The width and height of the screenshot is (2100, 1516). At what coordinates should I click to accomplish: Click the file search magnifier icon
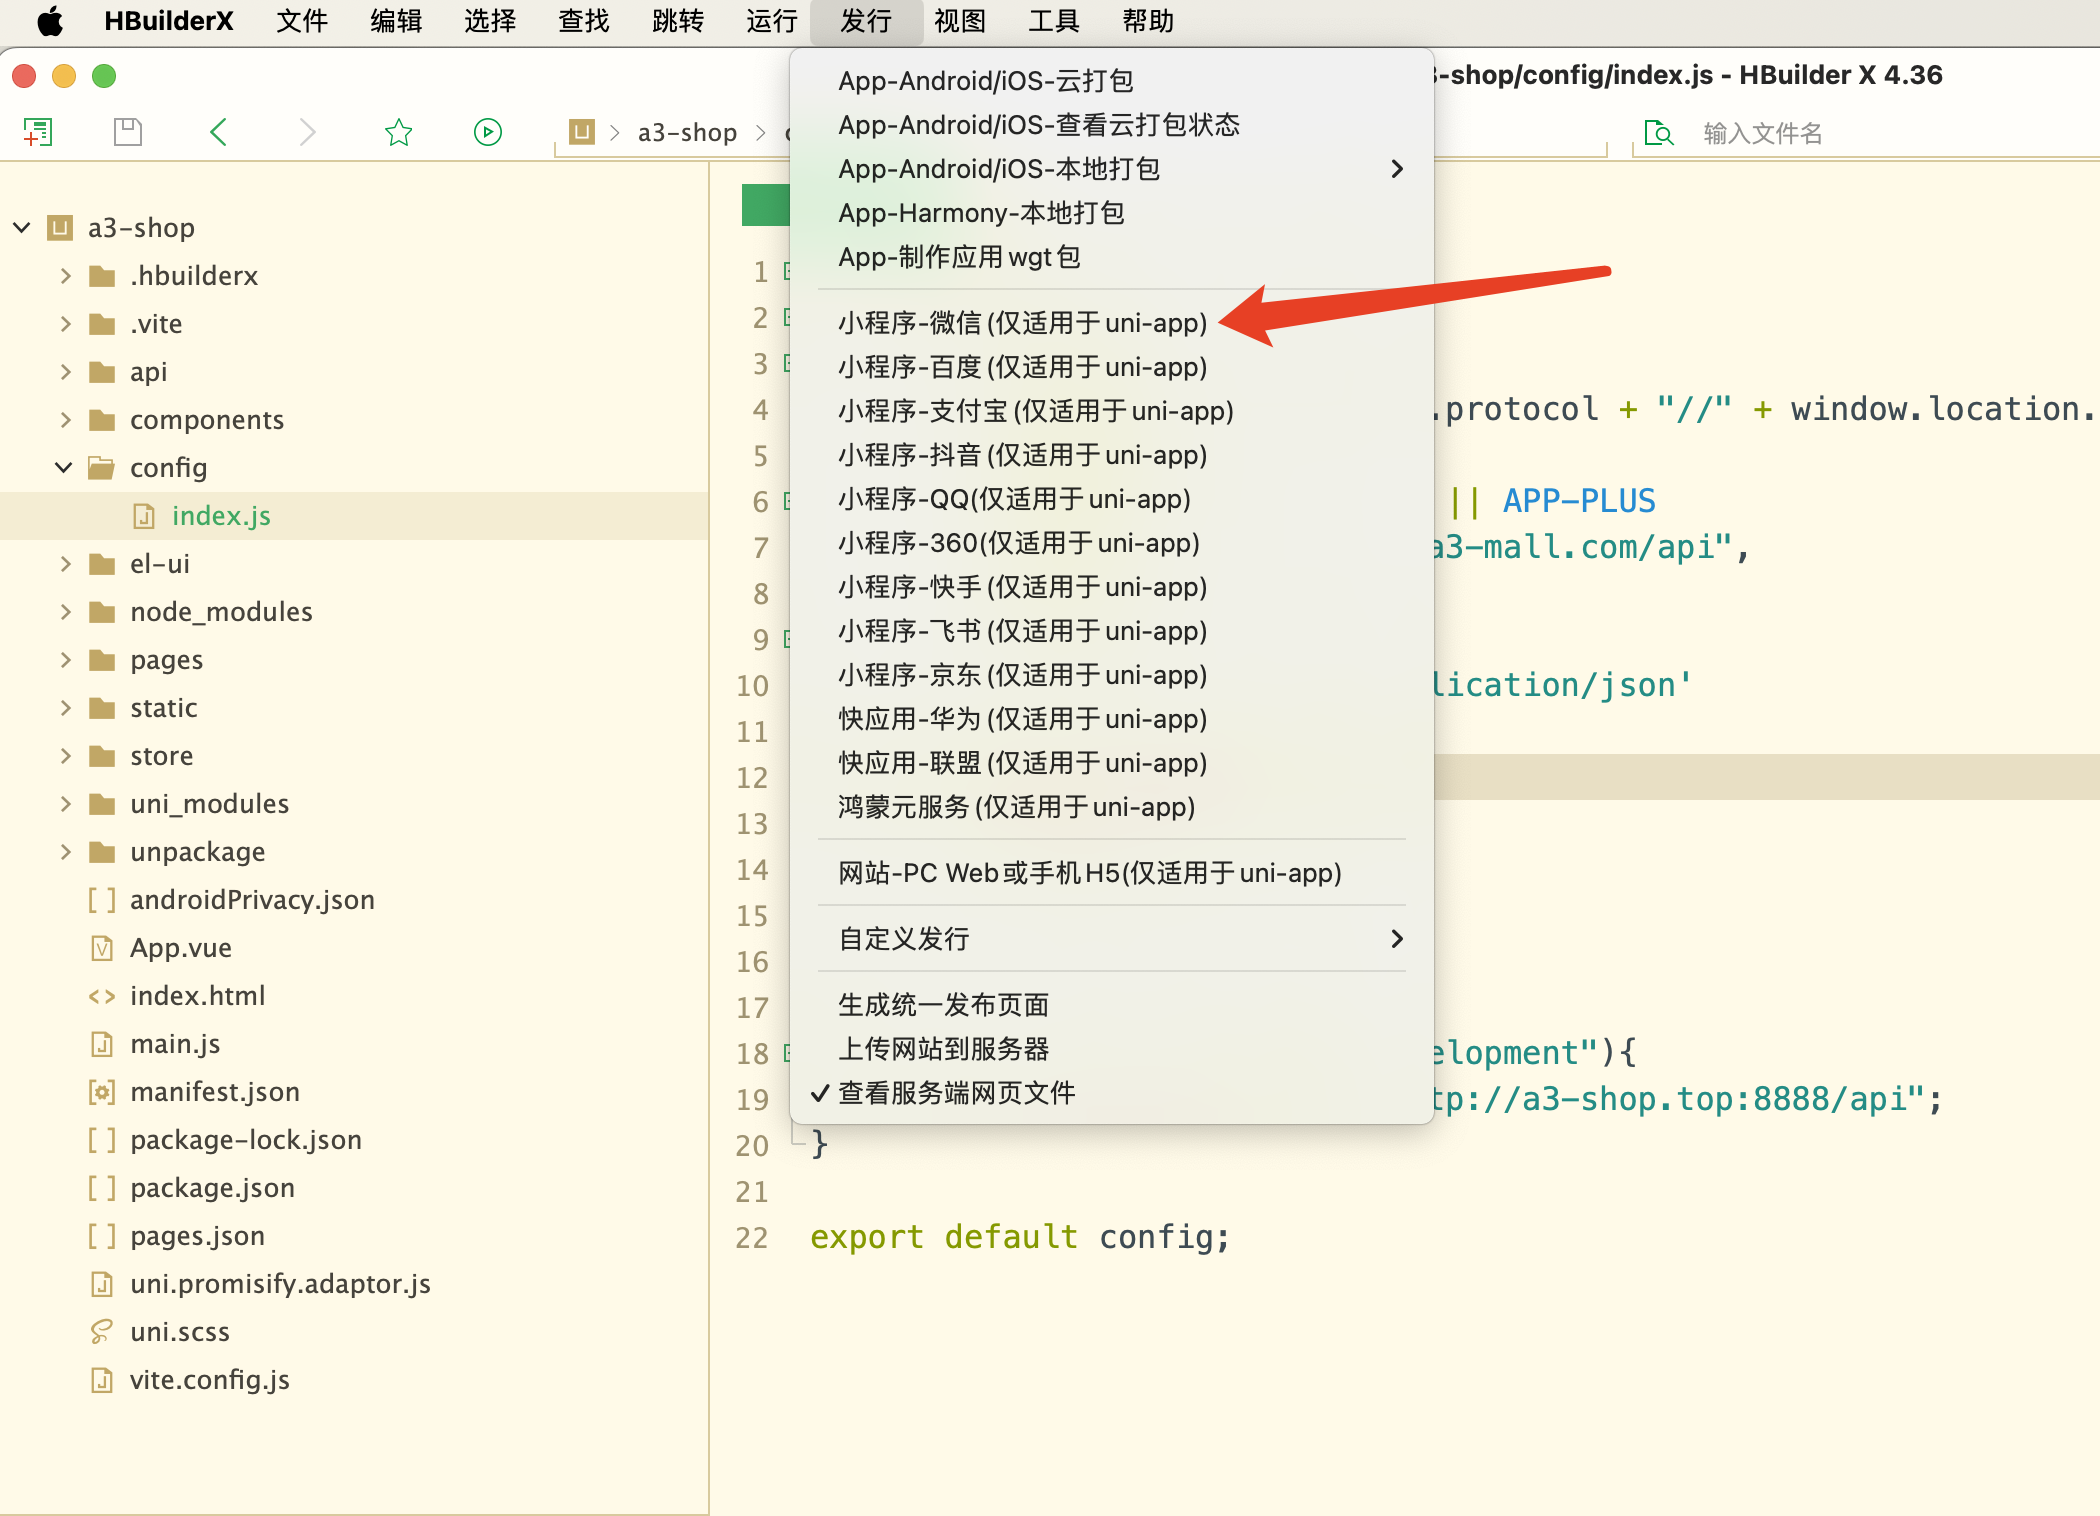[1659, 132]
